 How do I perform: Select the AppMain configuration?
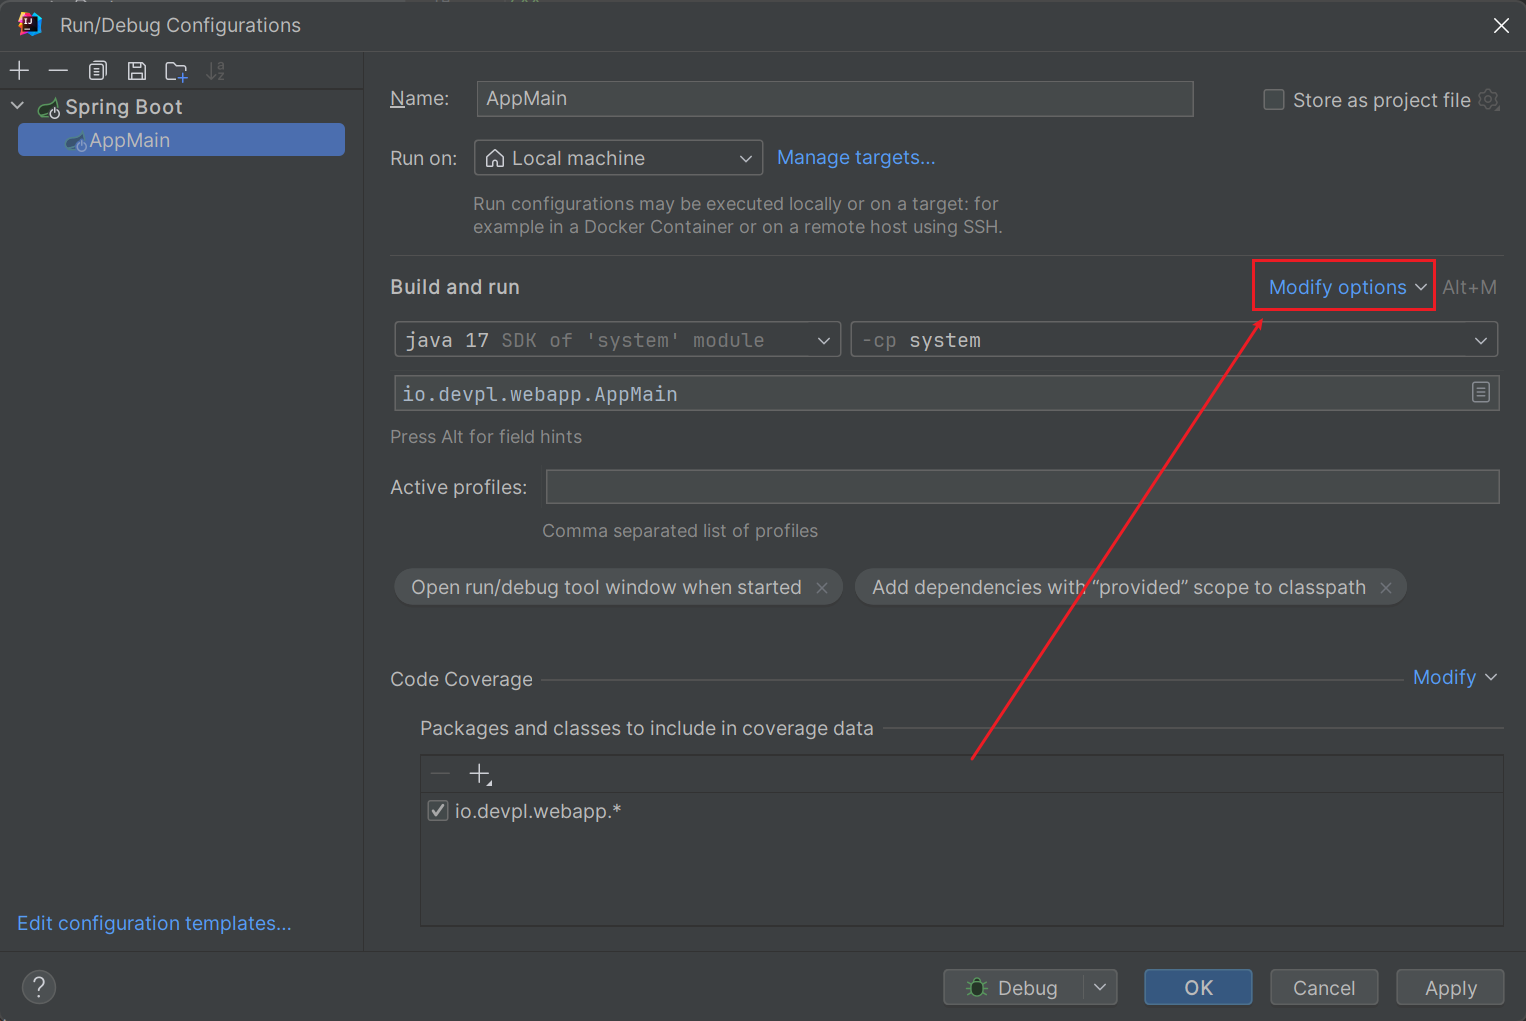point(181,140)
